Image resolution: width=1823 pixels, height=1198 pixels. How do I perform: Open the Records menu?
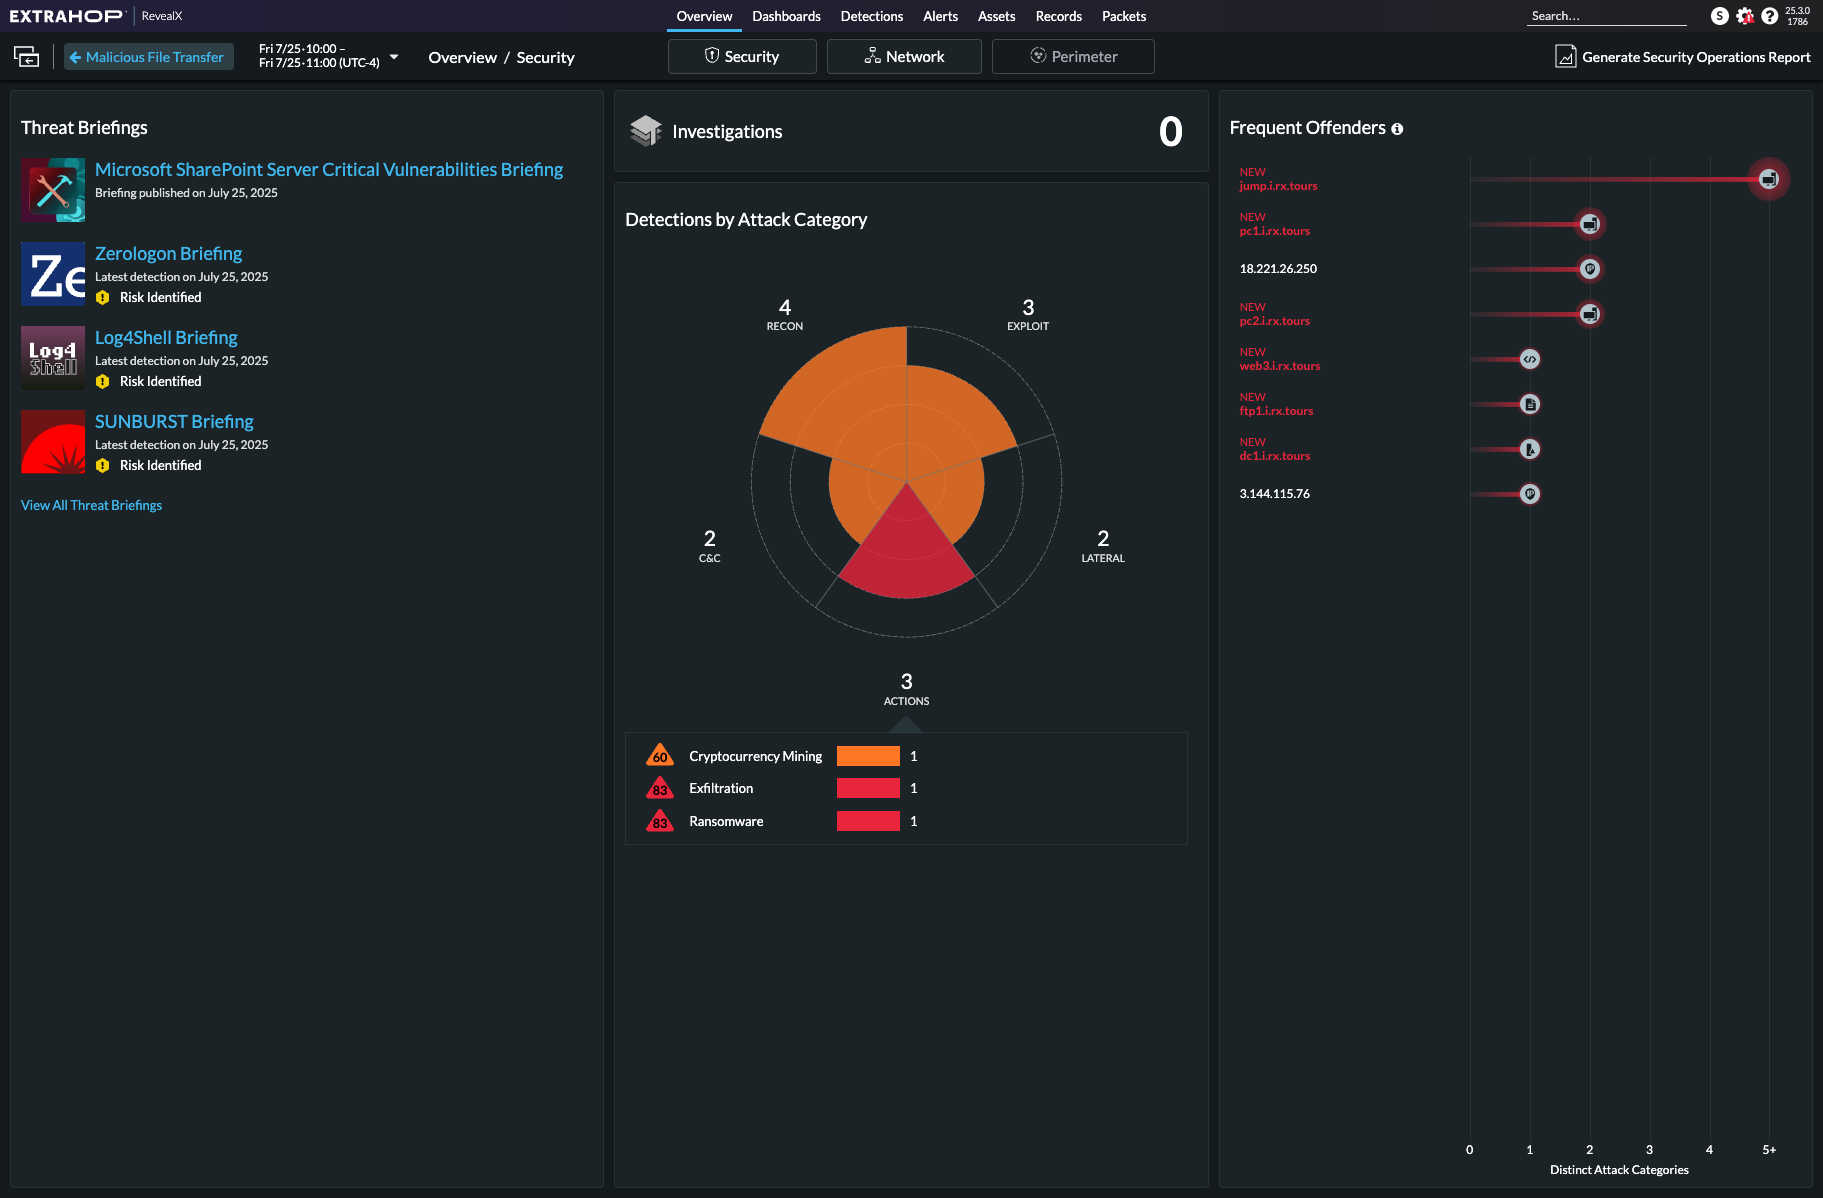coord(1059,16)
